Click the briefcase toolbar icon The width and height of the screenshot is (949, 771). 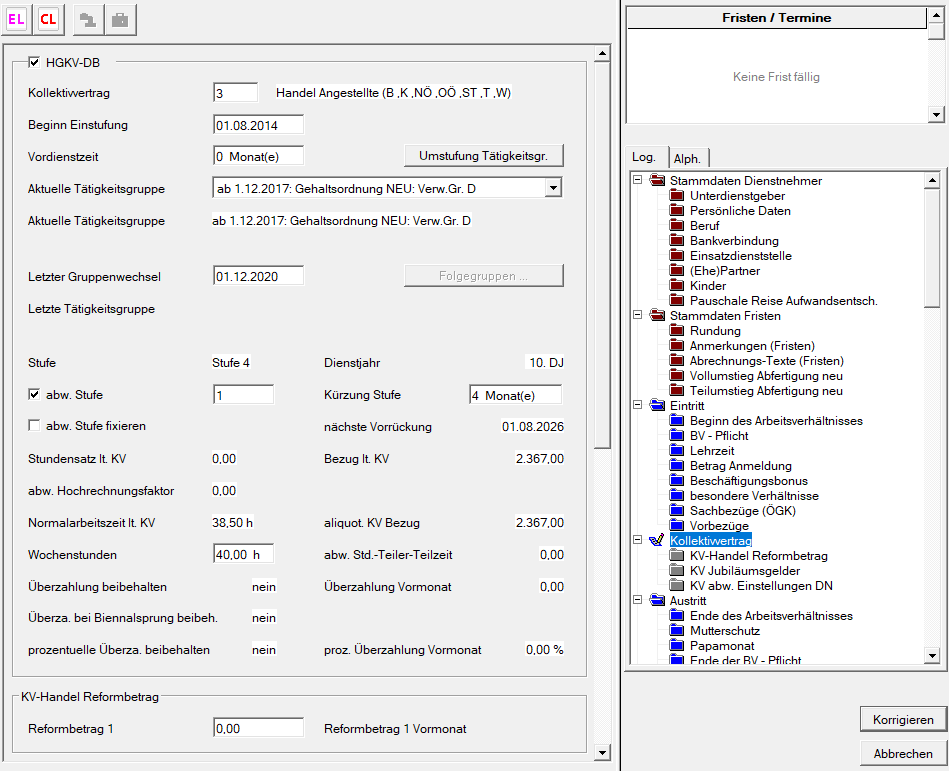119,19
